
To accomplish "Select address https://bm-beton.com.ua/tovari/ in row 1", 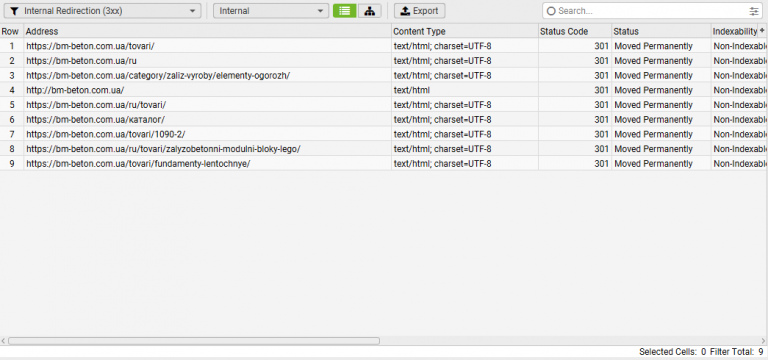I will tap(91, 46).
